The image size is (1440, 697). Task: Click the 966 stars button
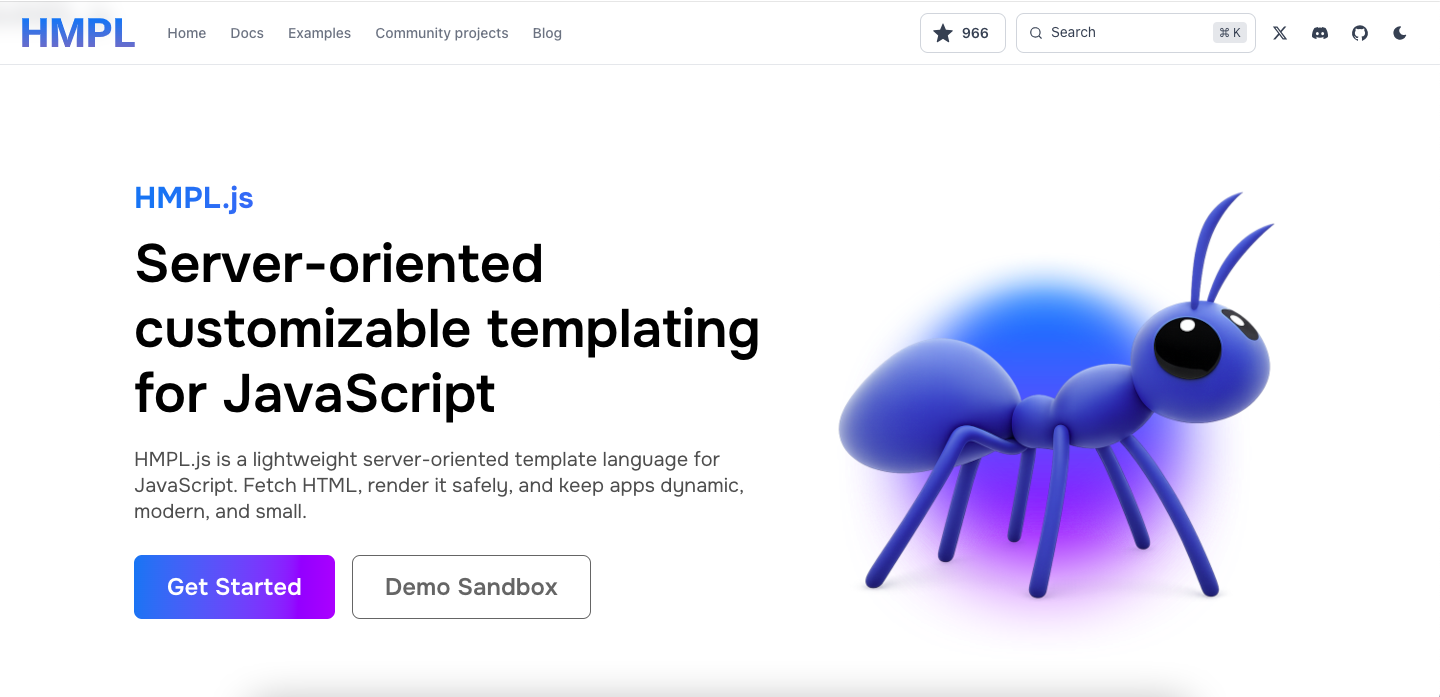[x=962, y=33]
